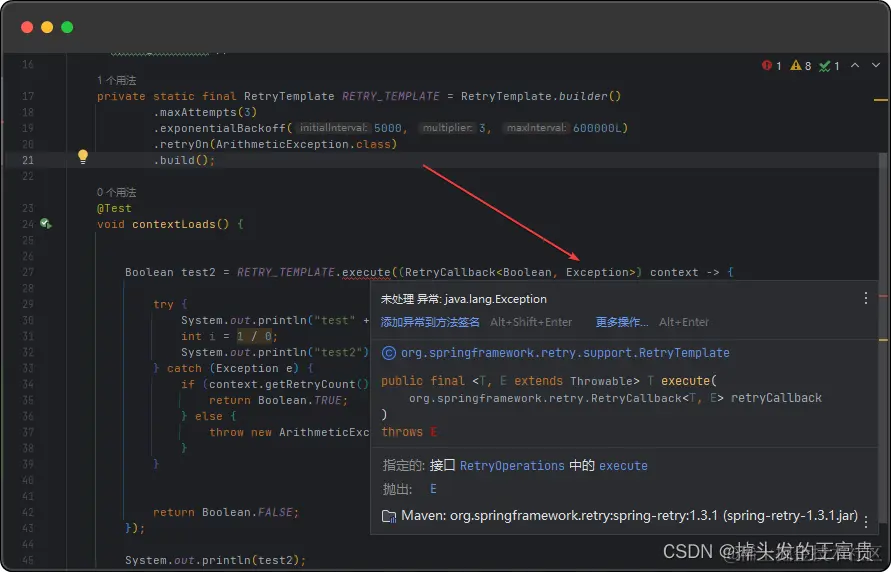Click System.out.println(test2); on line 45
This screenshot has width=891, height=572.
coord(215,561)
